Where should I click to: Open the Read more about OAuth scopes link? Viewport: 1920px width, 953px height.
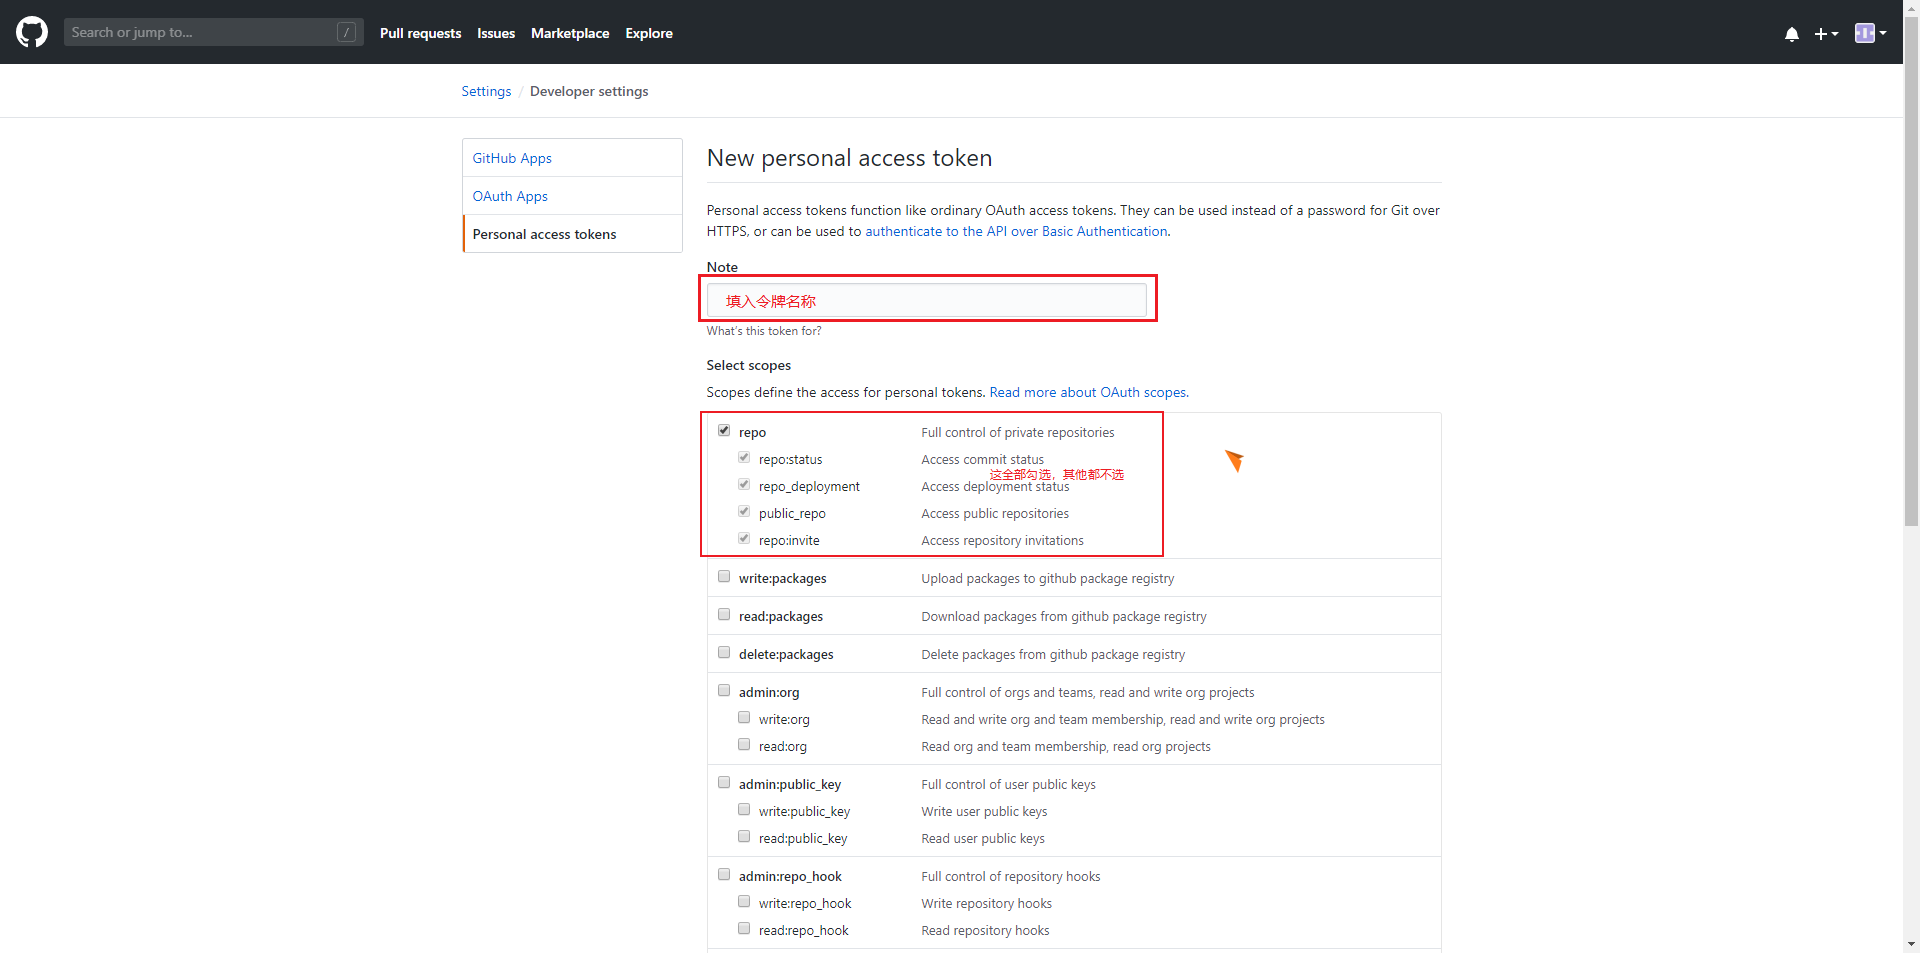1087,392
